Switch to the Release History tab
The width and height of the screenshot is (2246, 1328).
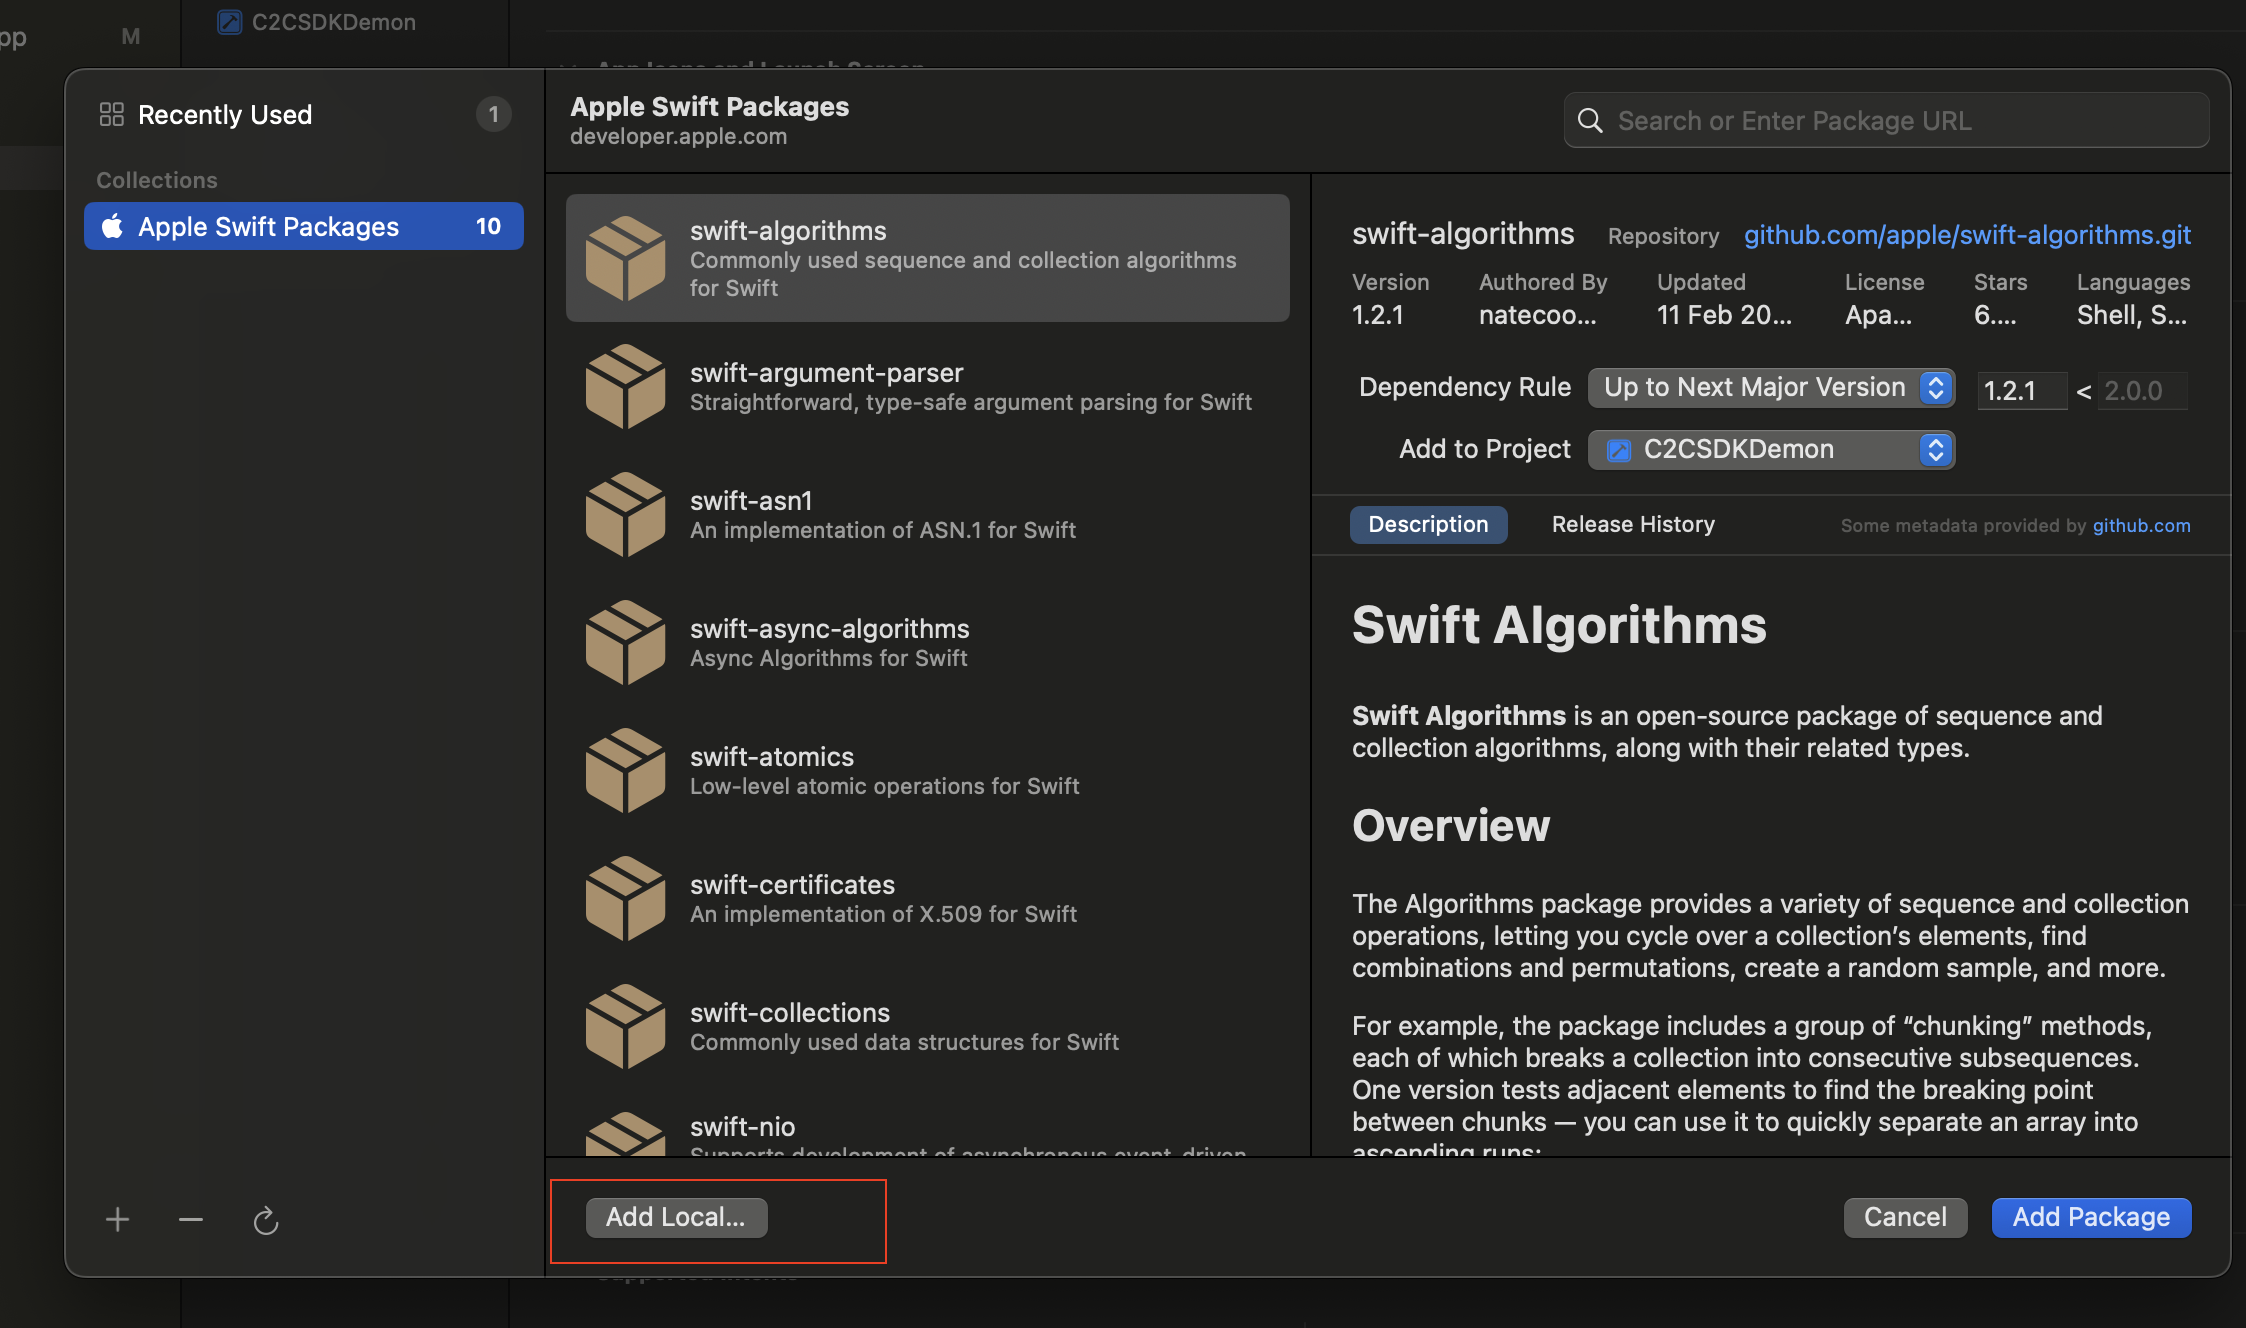pos(1631,524)
